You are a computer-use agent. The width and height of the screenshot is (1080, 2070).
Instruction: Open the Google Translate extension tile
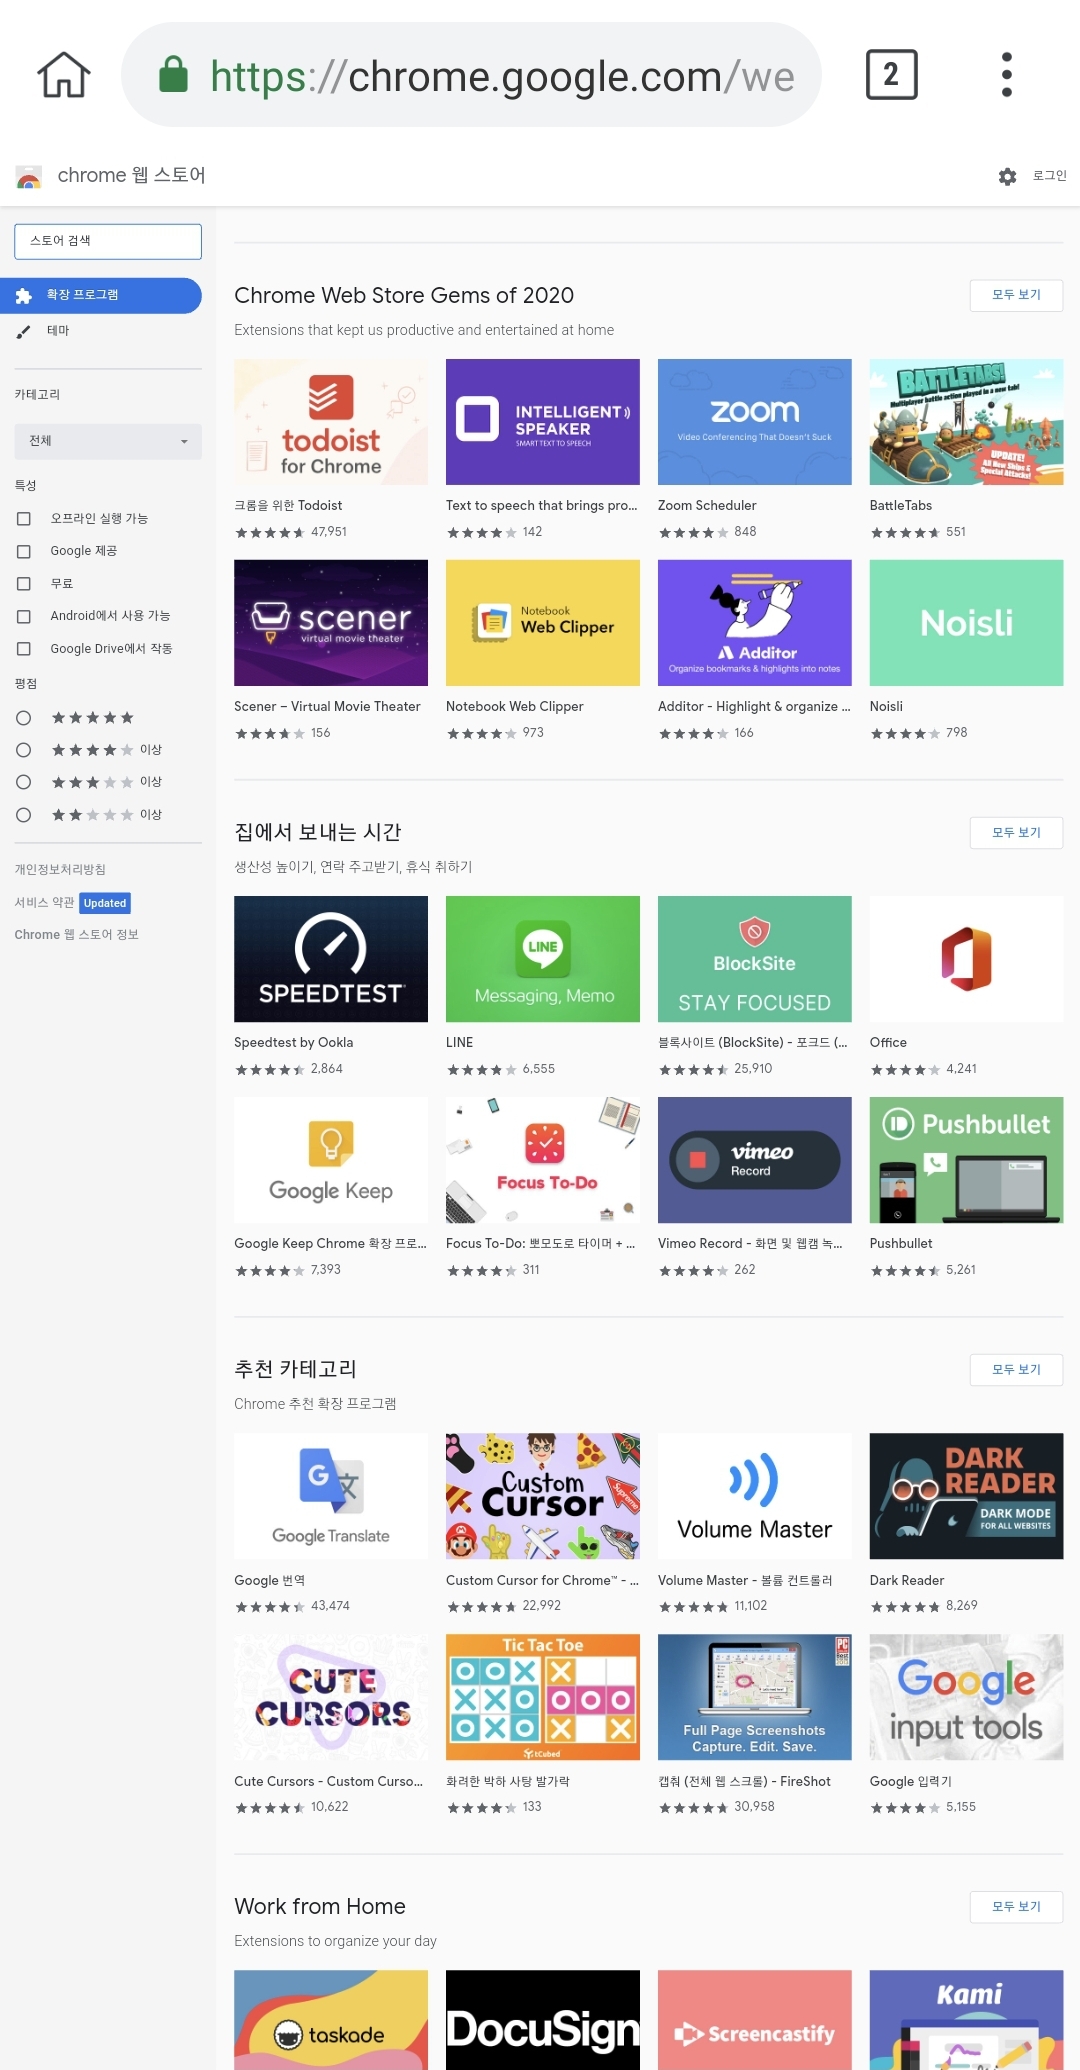point(331,1496)
